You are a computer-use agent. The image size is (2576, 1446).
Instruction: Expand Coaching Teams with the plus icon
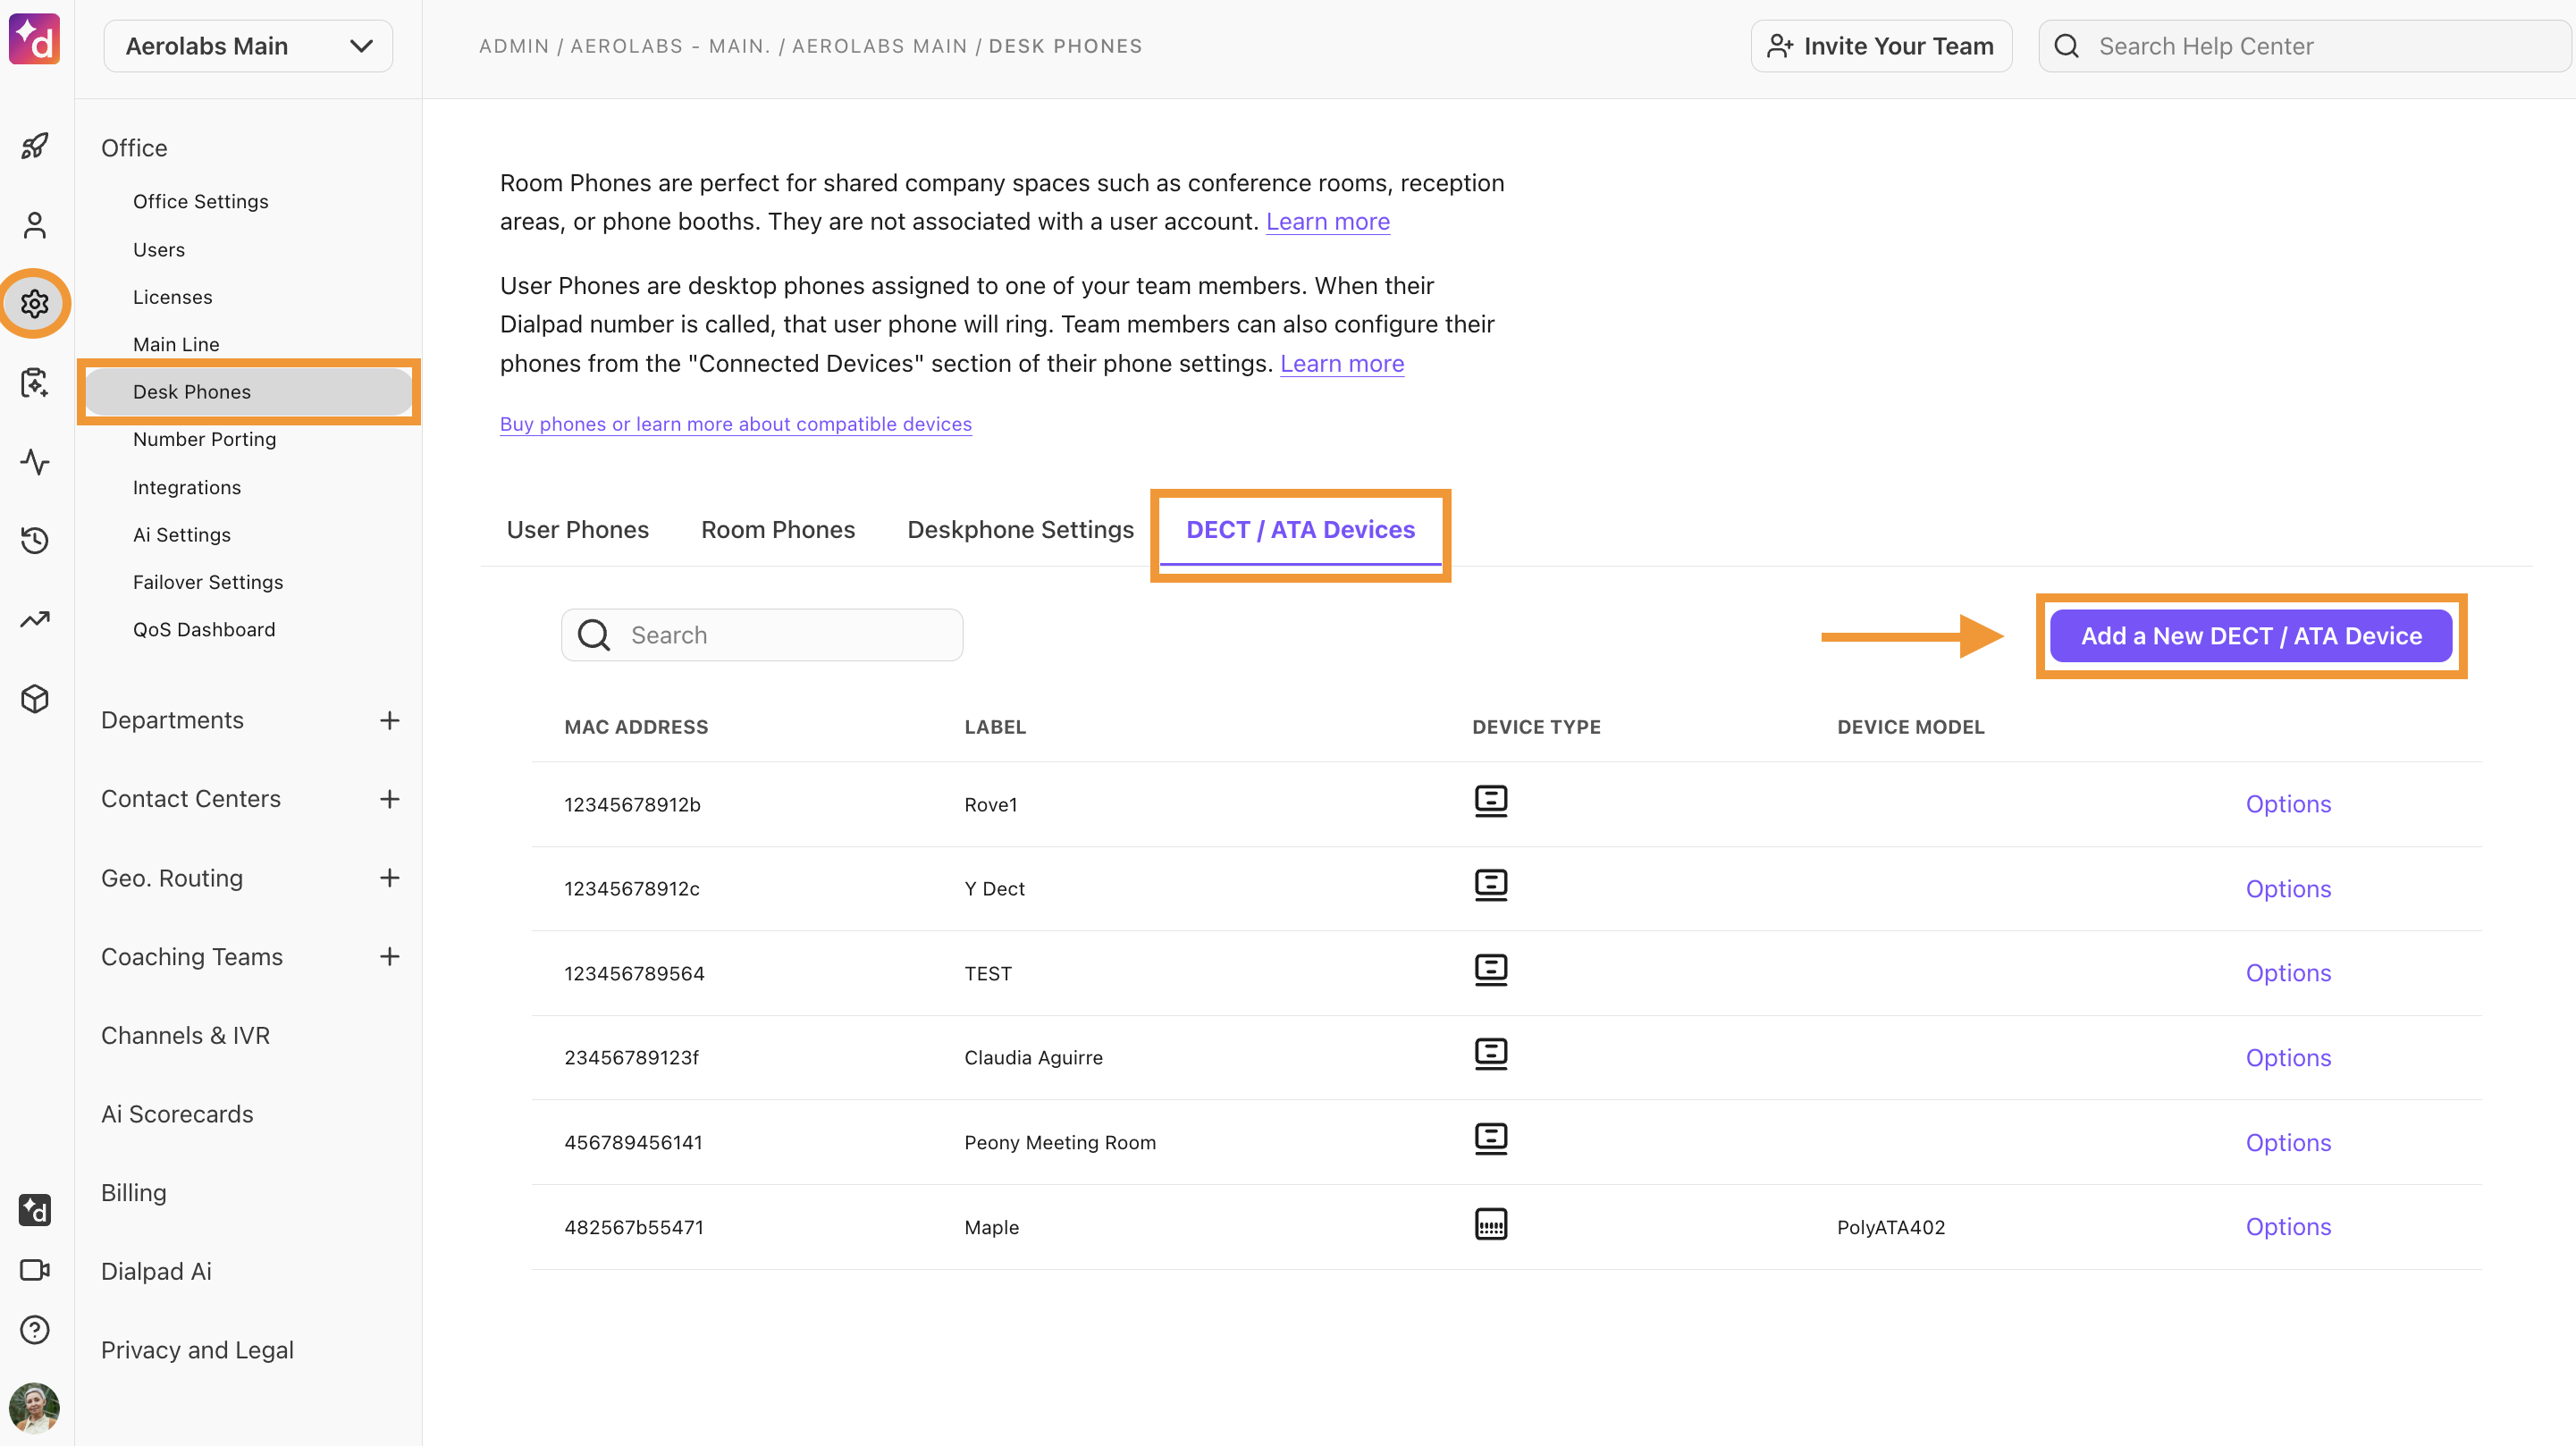click(390, 957)
